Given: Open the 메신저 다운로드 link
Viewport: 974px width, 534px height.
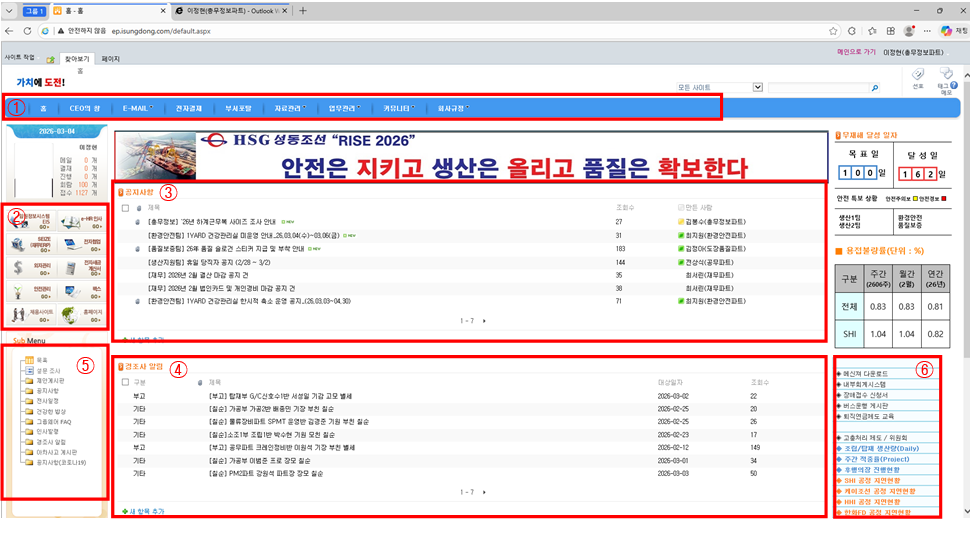Looking at the screenshot, I should pos(865,374).
